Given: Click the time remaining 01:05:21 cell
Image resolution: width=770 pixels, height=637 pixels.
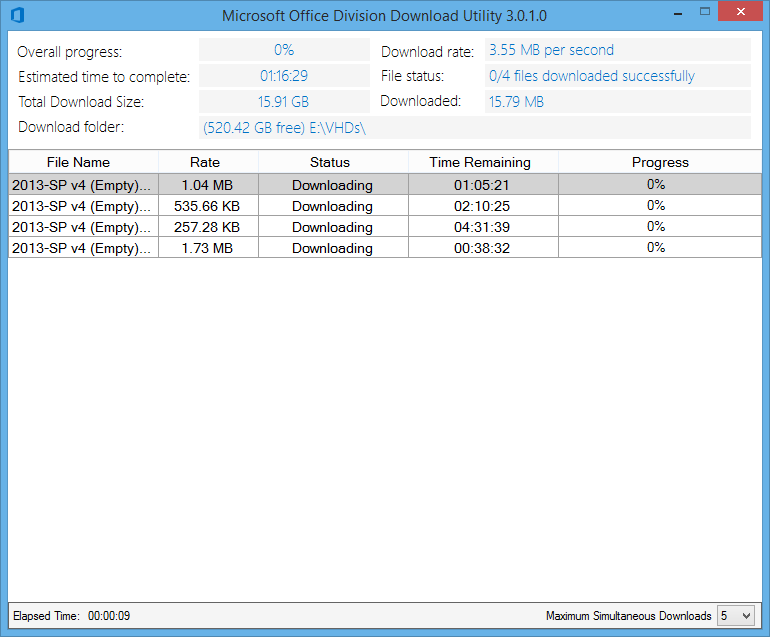Looking at the screenshot, I should [x=482, y=185].
